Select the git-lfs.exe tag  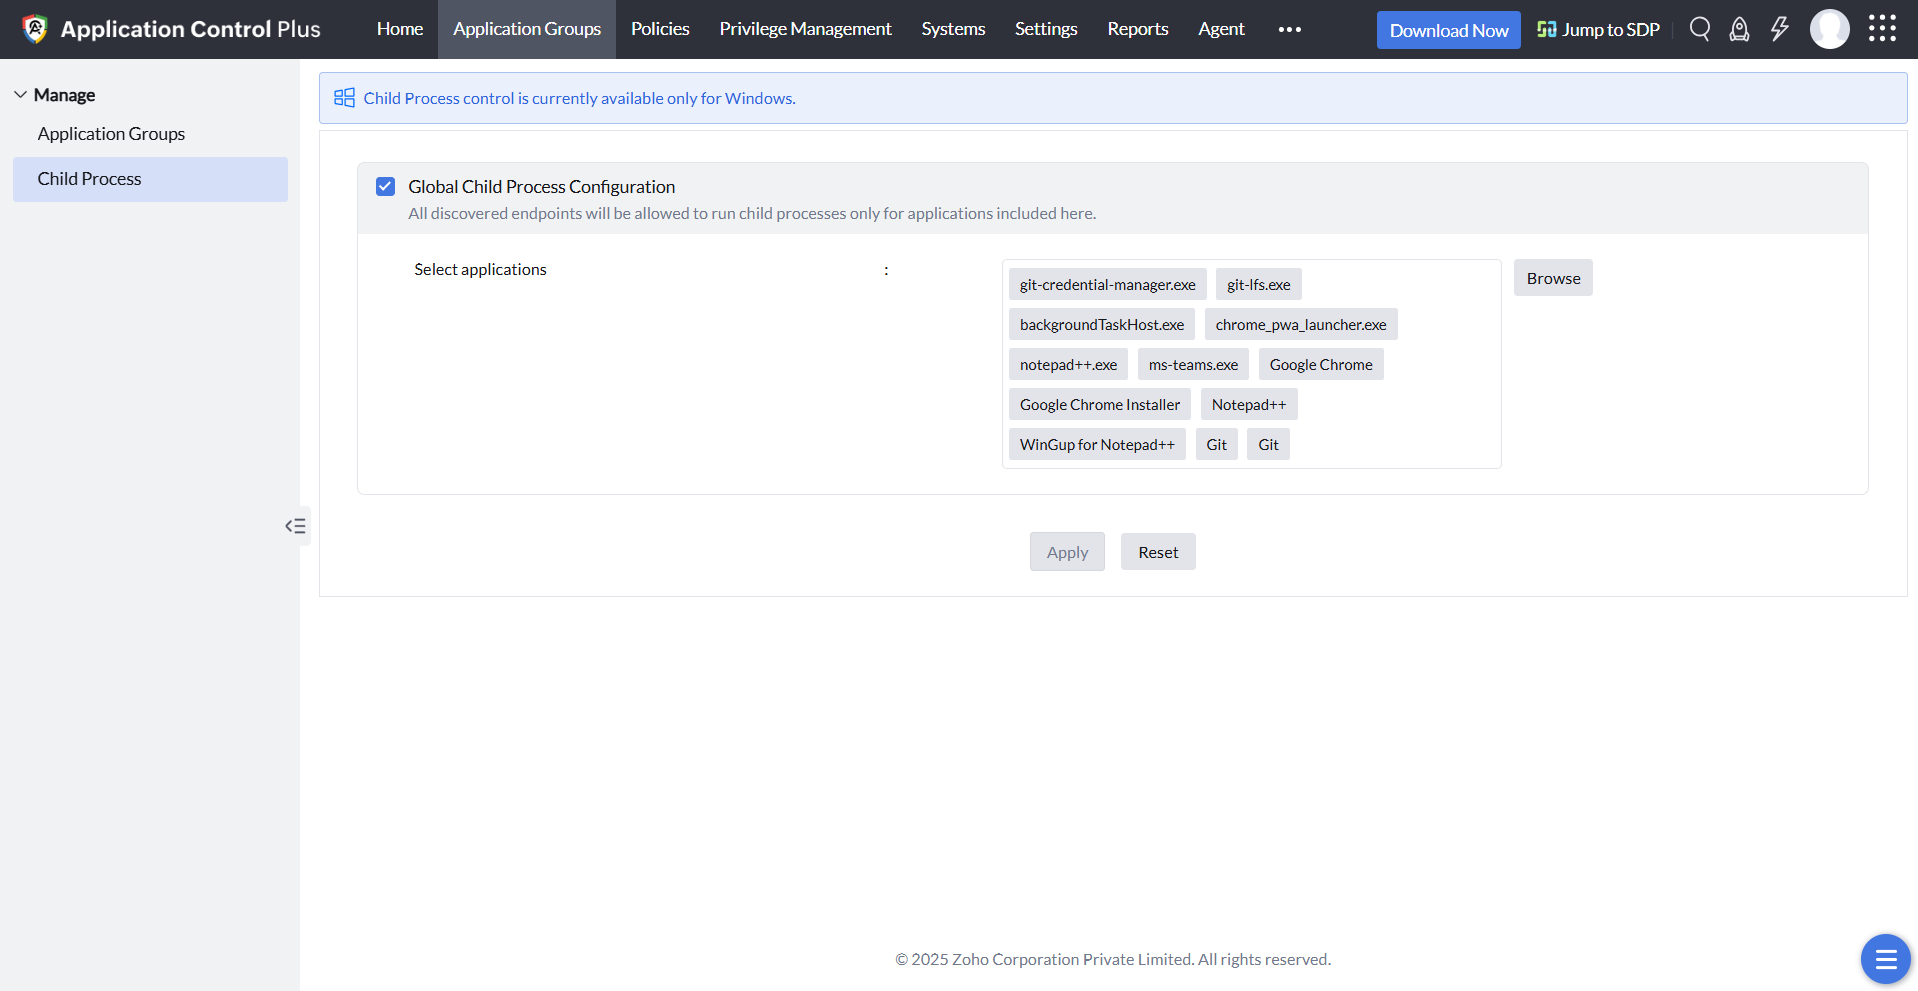click(1259, 284)
